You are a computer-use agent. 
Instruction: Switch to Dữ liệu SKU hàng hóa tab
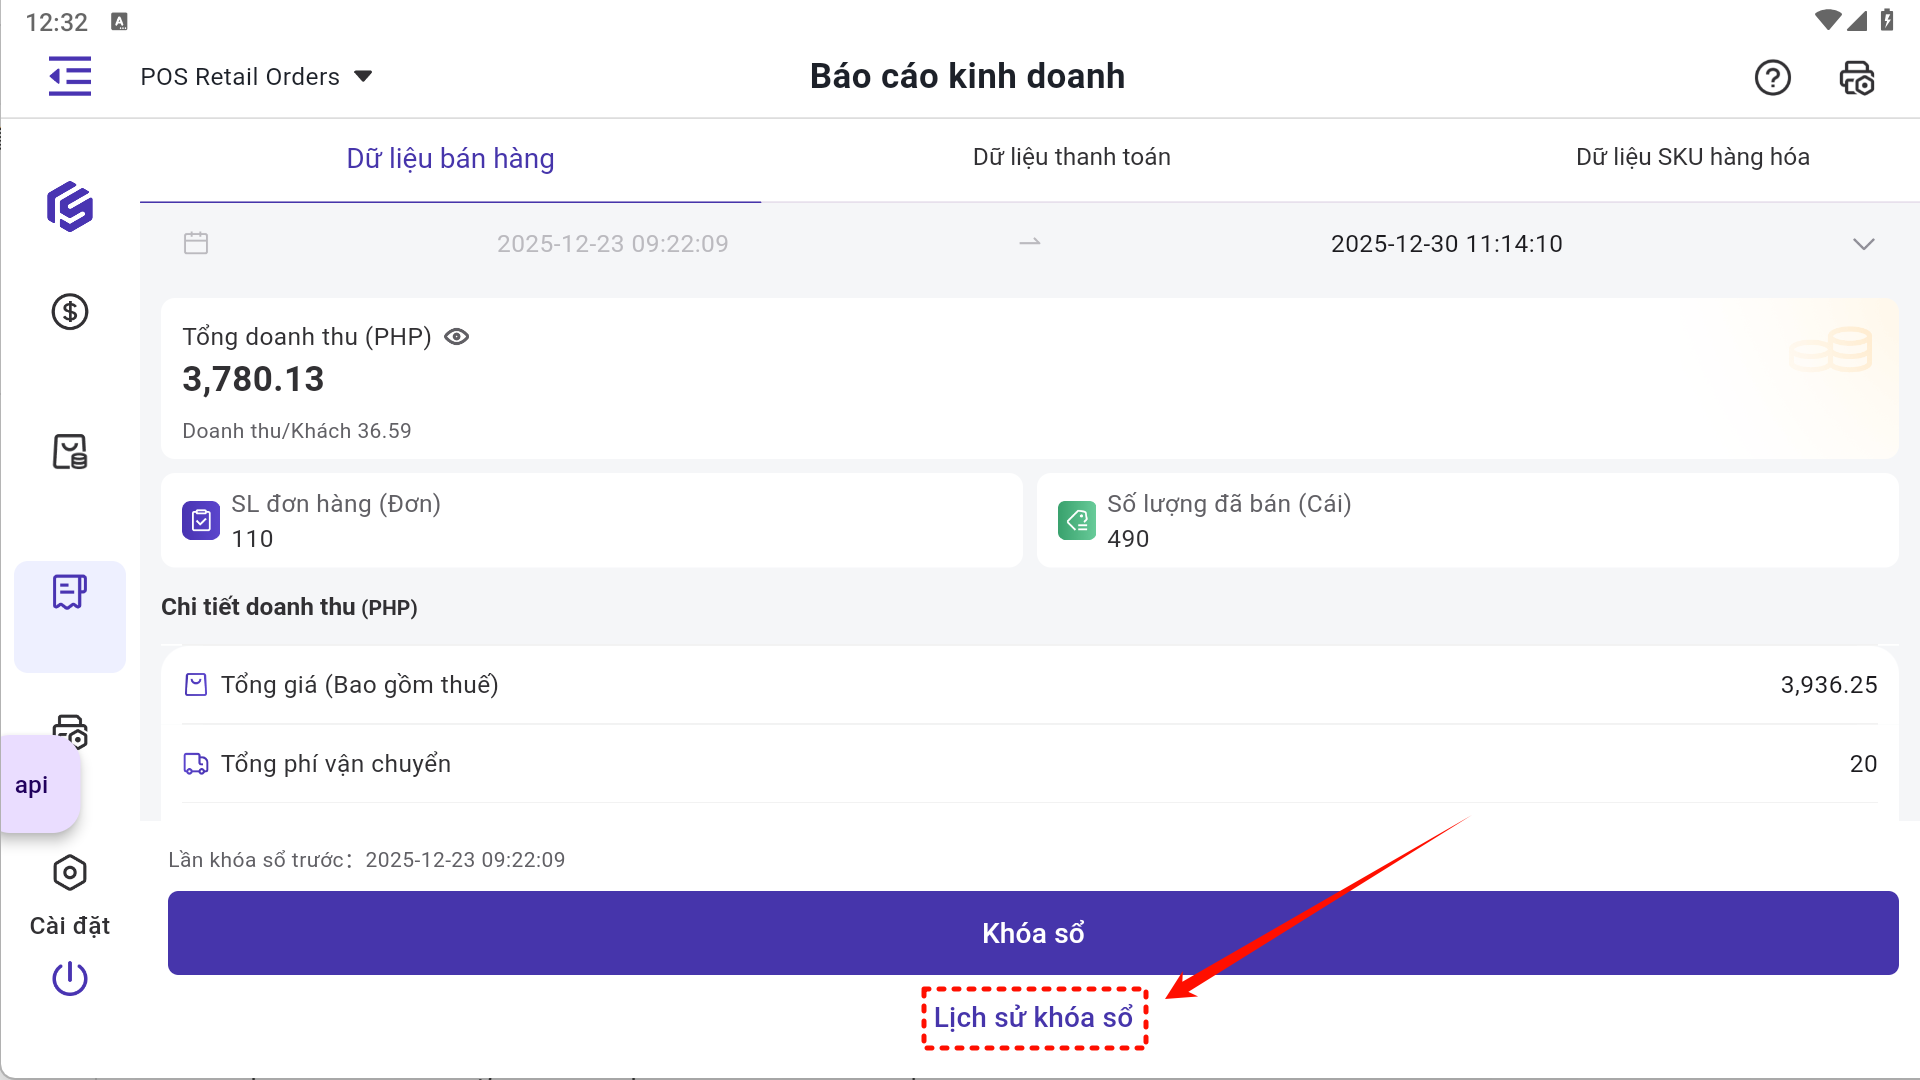click(1692, 157)
